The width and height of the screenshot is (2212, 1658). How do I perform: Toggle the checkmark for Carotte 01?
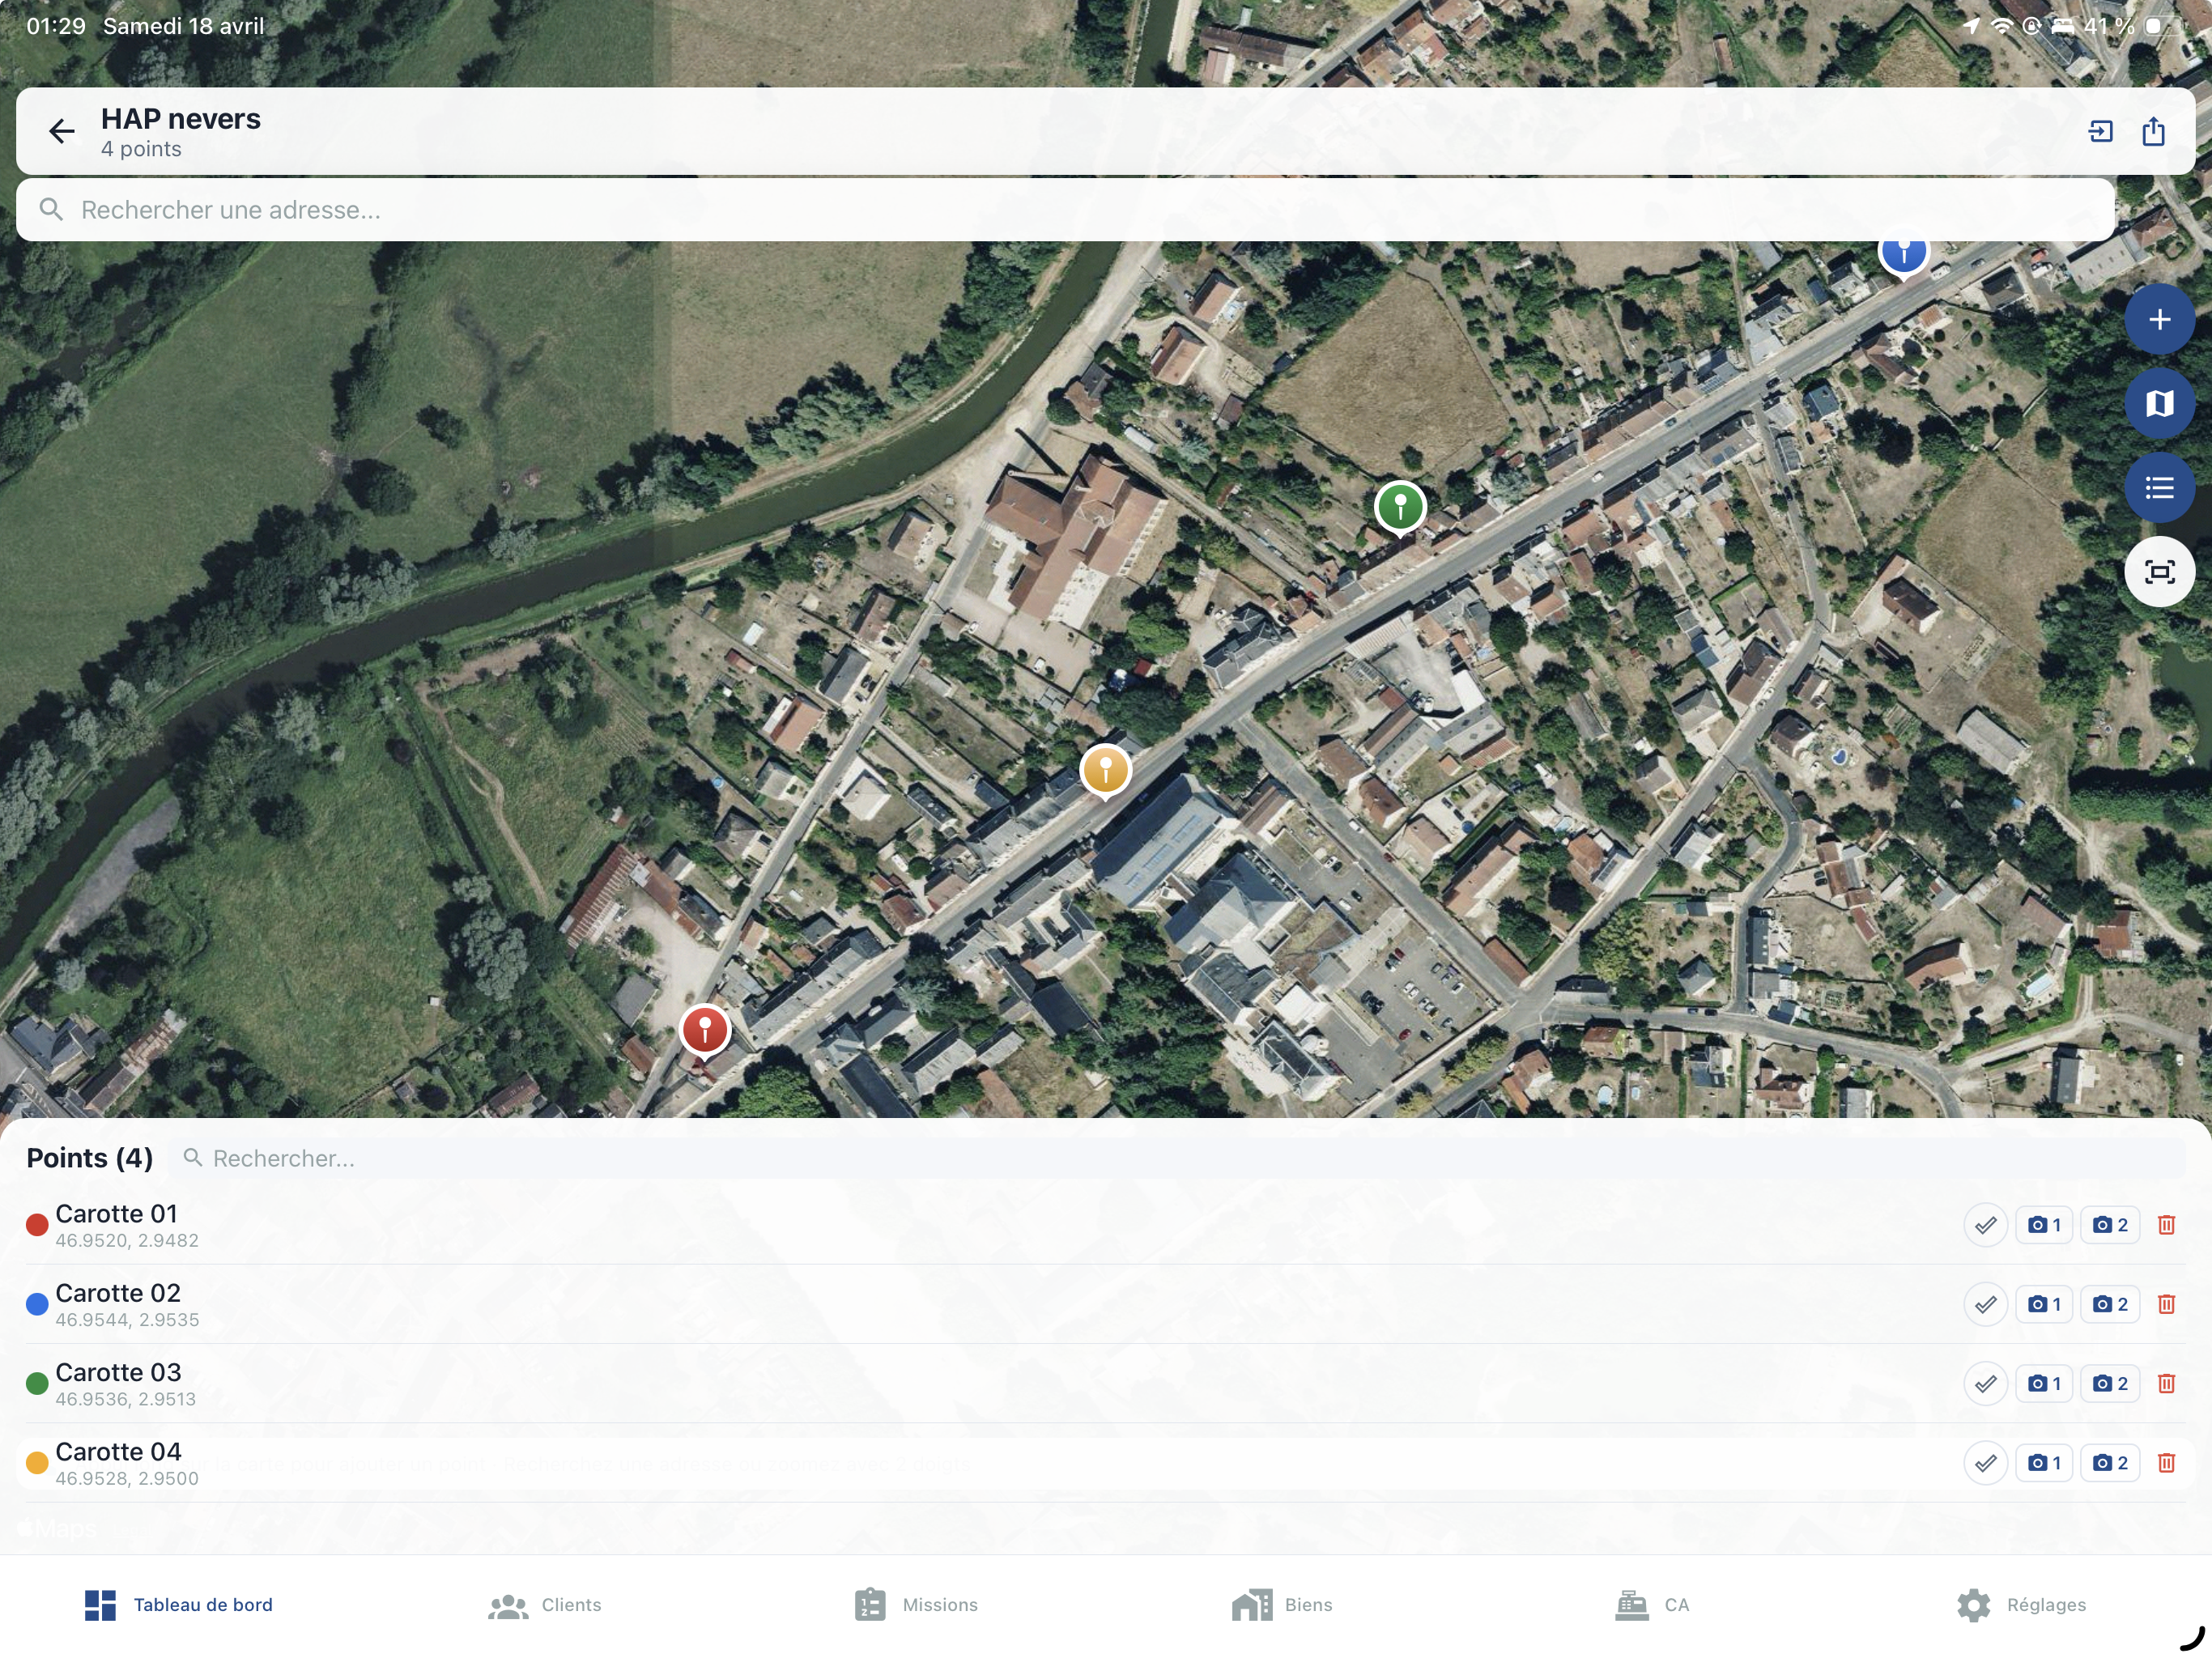[1987, 1224]
